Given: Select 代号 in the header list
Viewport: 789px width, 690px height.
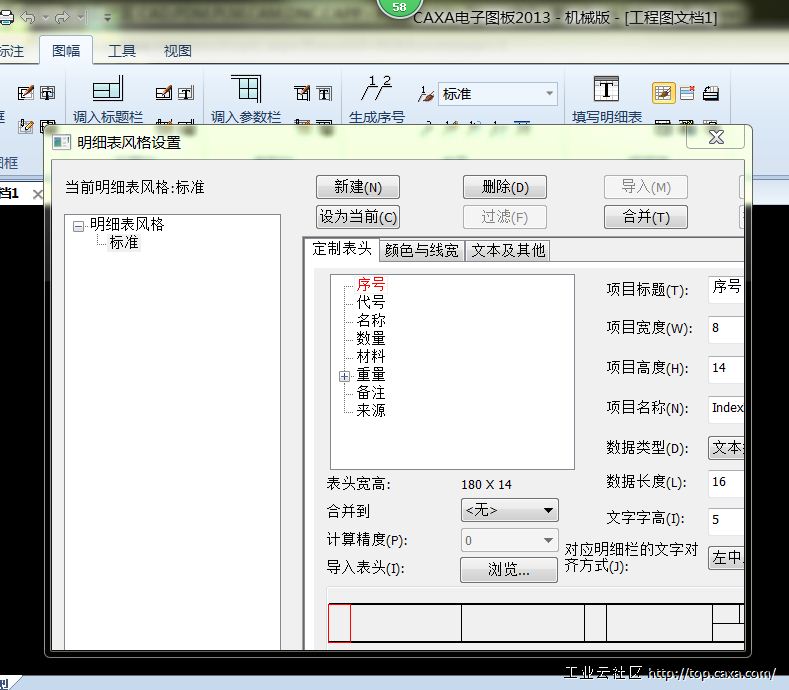Looking at the screenshot, I should point(371,302).
